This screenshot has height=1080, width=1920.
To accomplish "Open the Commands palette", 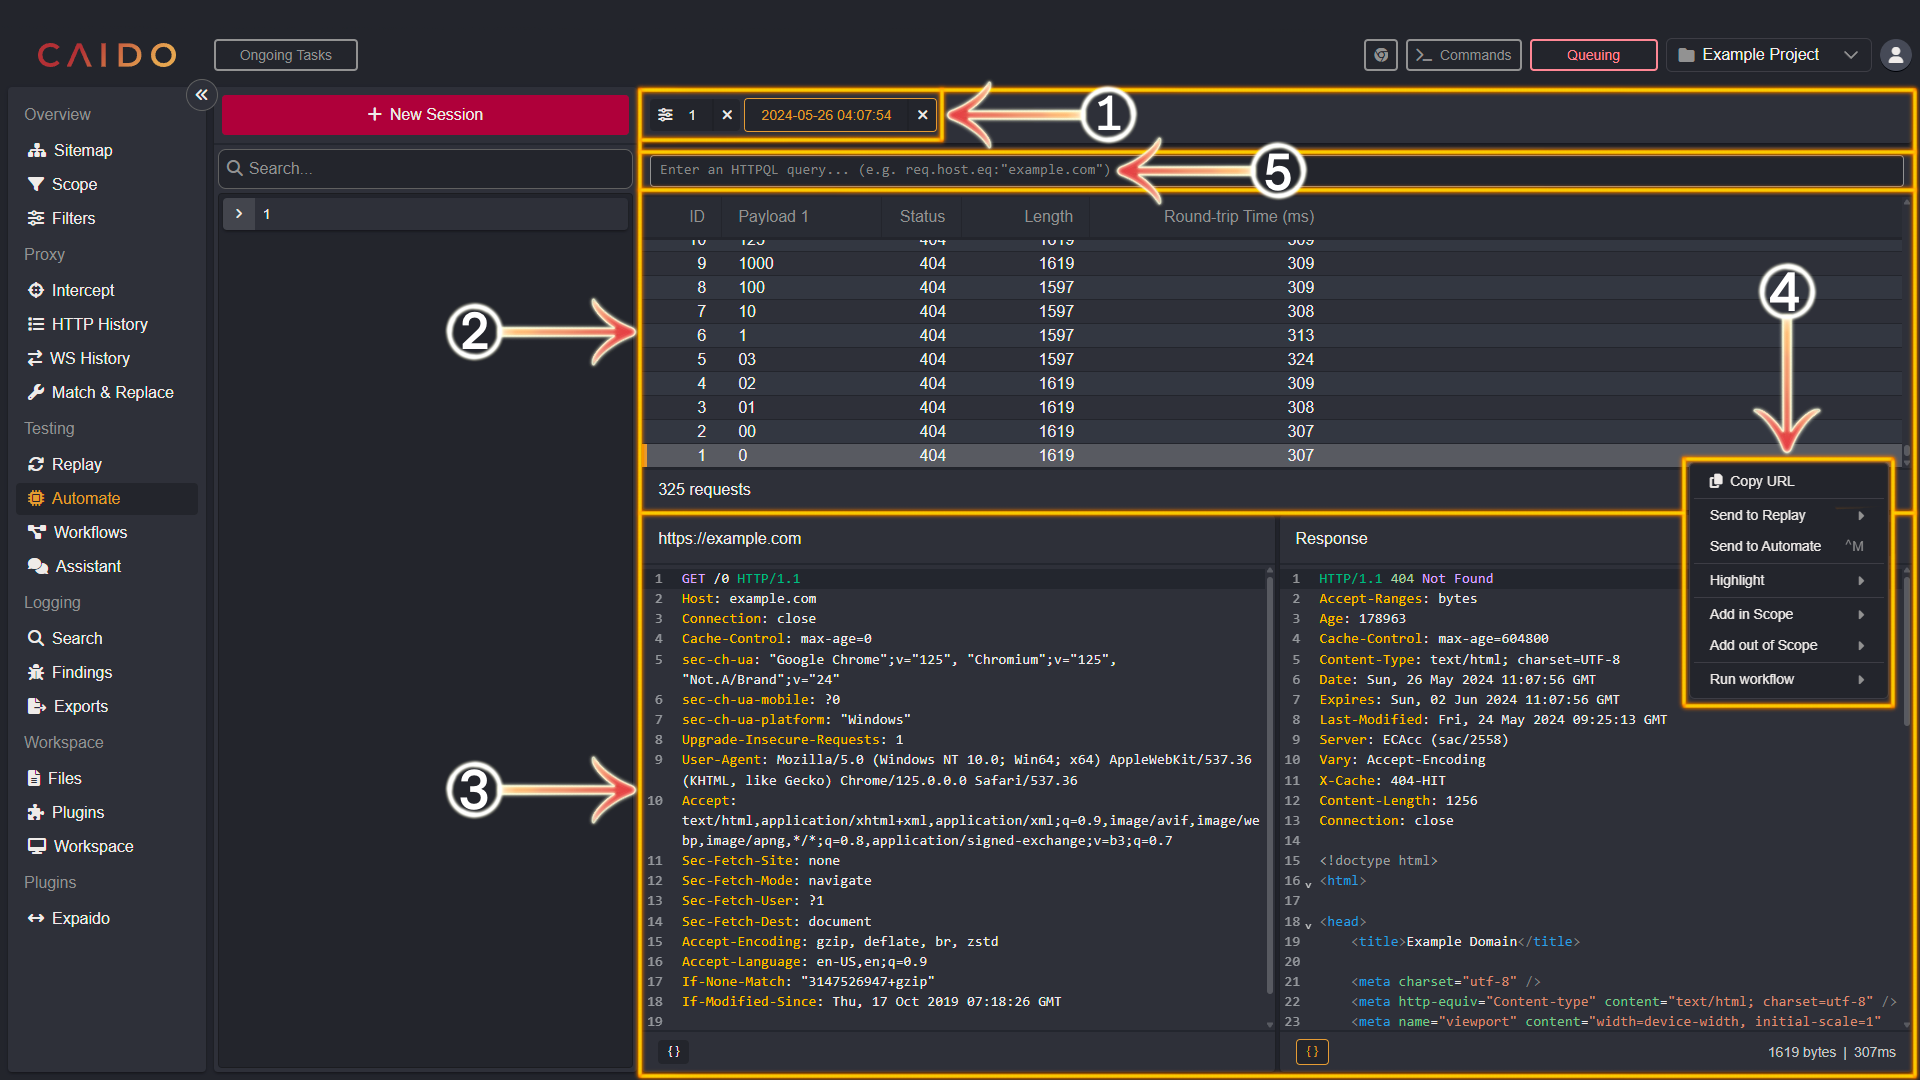I will pos(1463,55).
